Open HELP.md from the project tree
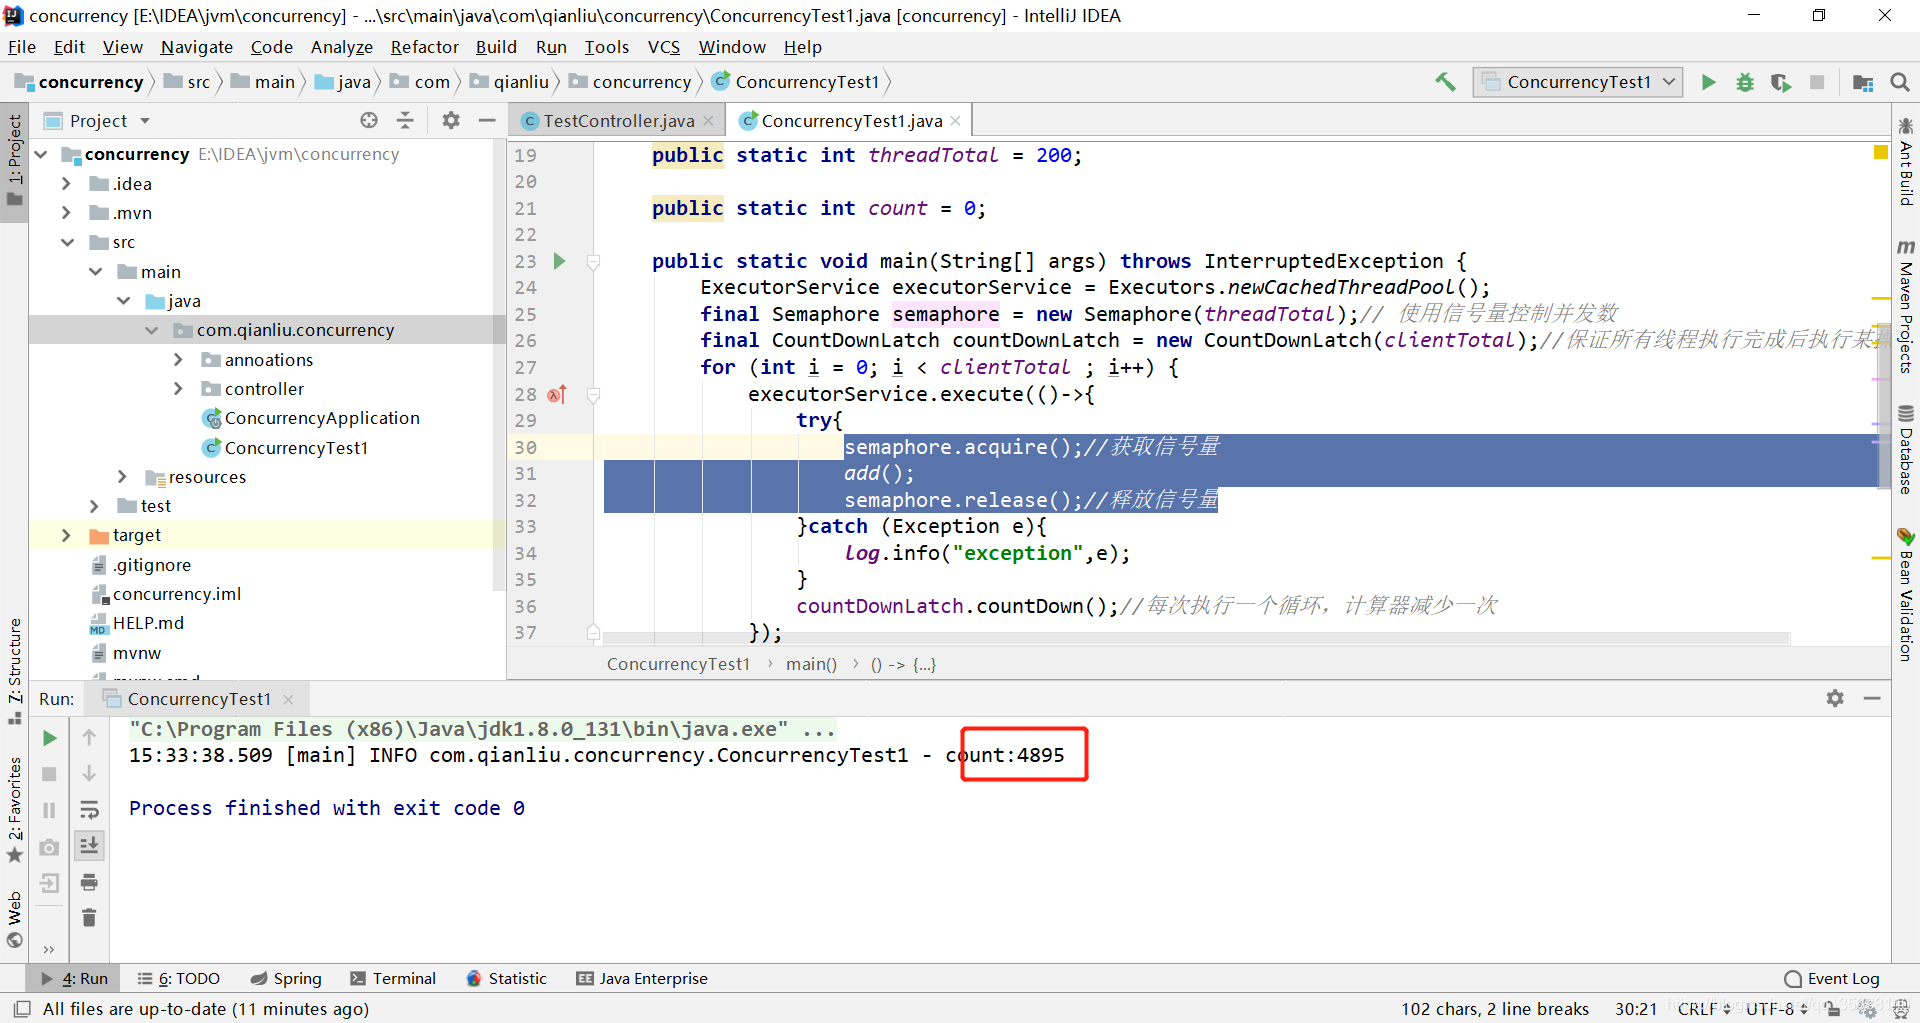Screen dimensions: 1920x1023 click(x=148, y=623)
